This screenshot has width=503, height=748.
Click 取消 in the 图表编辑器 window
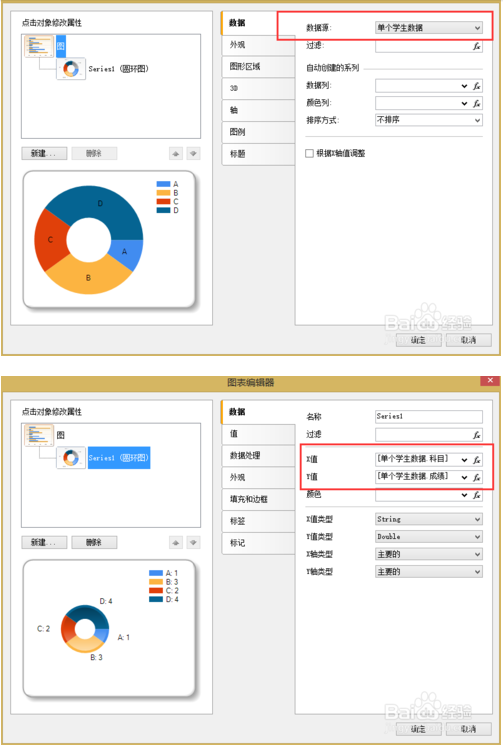[x=469, y=729]
